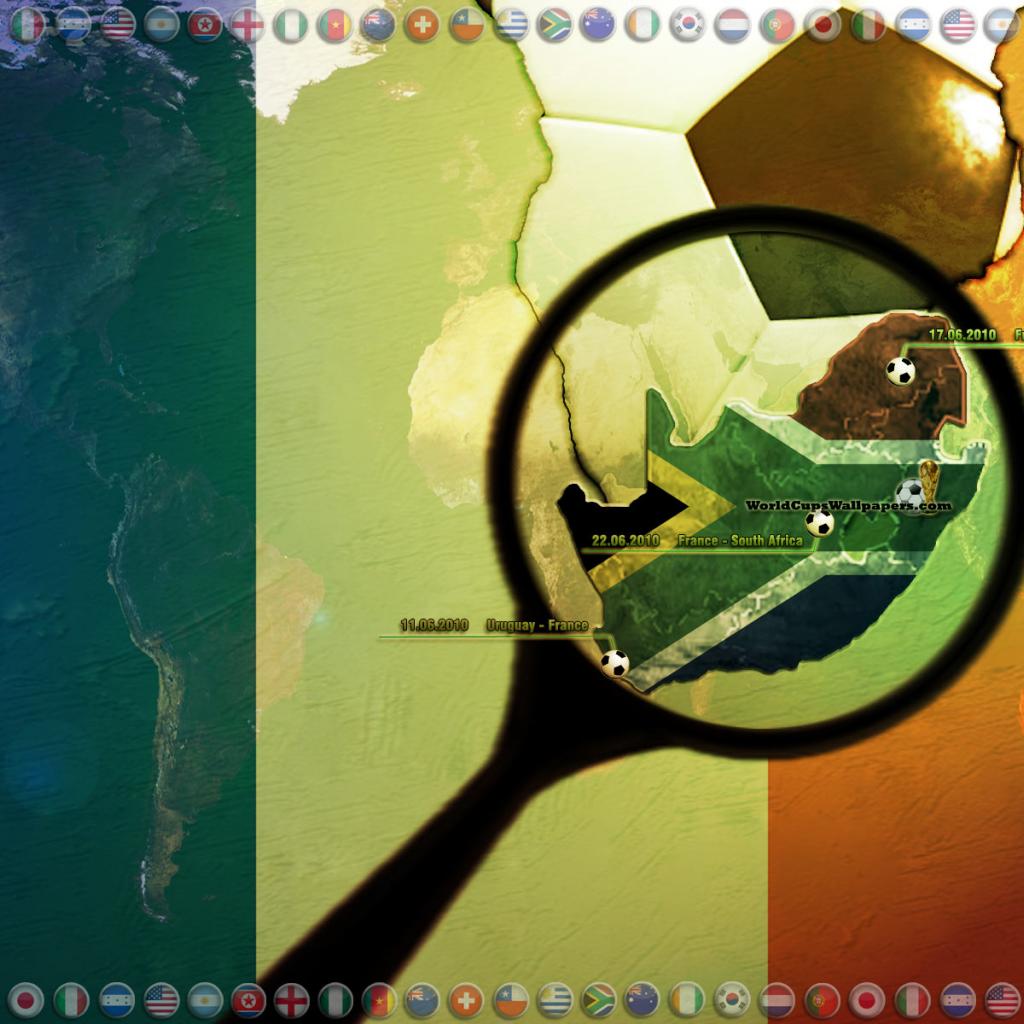Click the soccer ball below the 17.06.2010 label
The image size is (1024, 1024).
[x=900, y=371]
